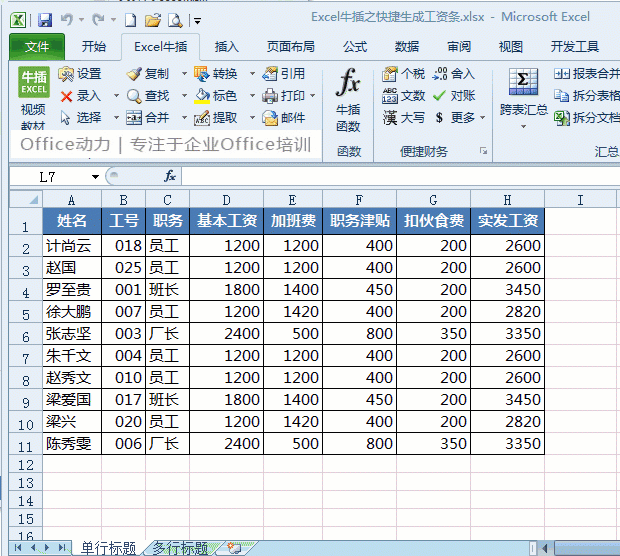Image resolution: width=620 pixels, height=556 pixels.
Task: Click the Redo arrow icon
Action: pos(98,19)
